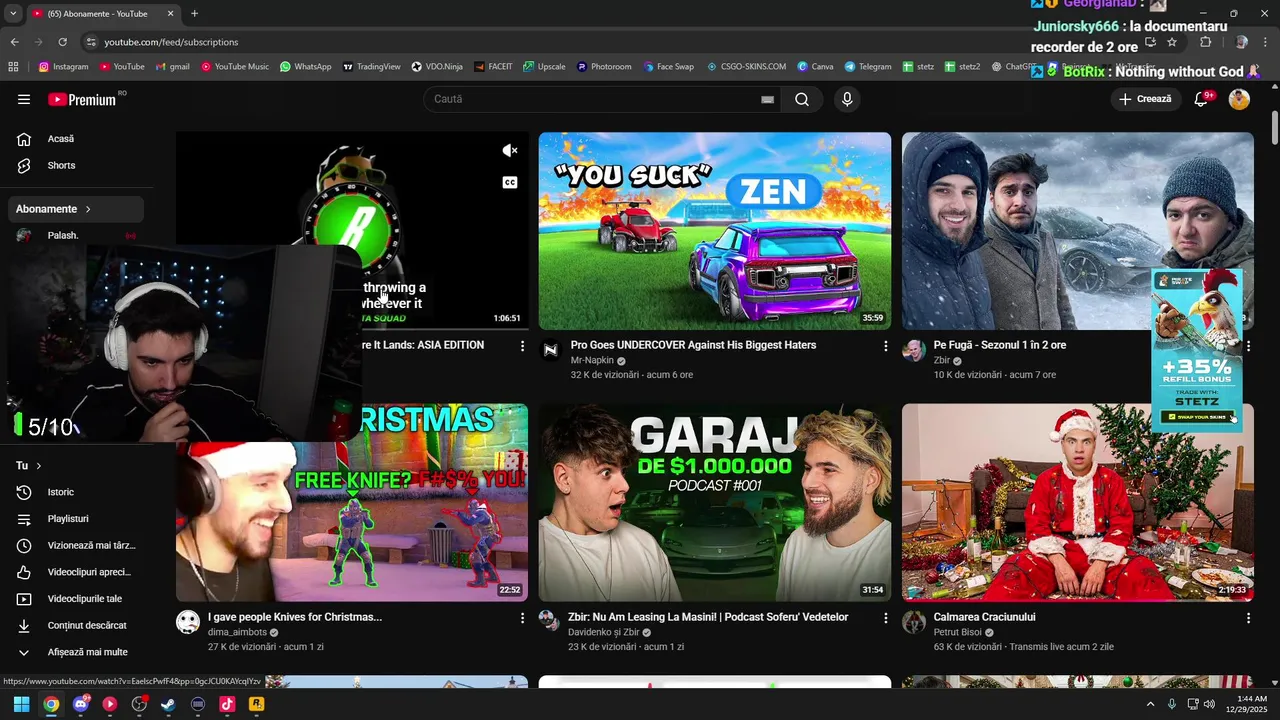Image resolution: width=1280 pixels, height=720 pixels.
Task: Open the YouTube guide hamburger menu
Action: [x=24, y=99]
